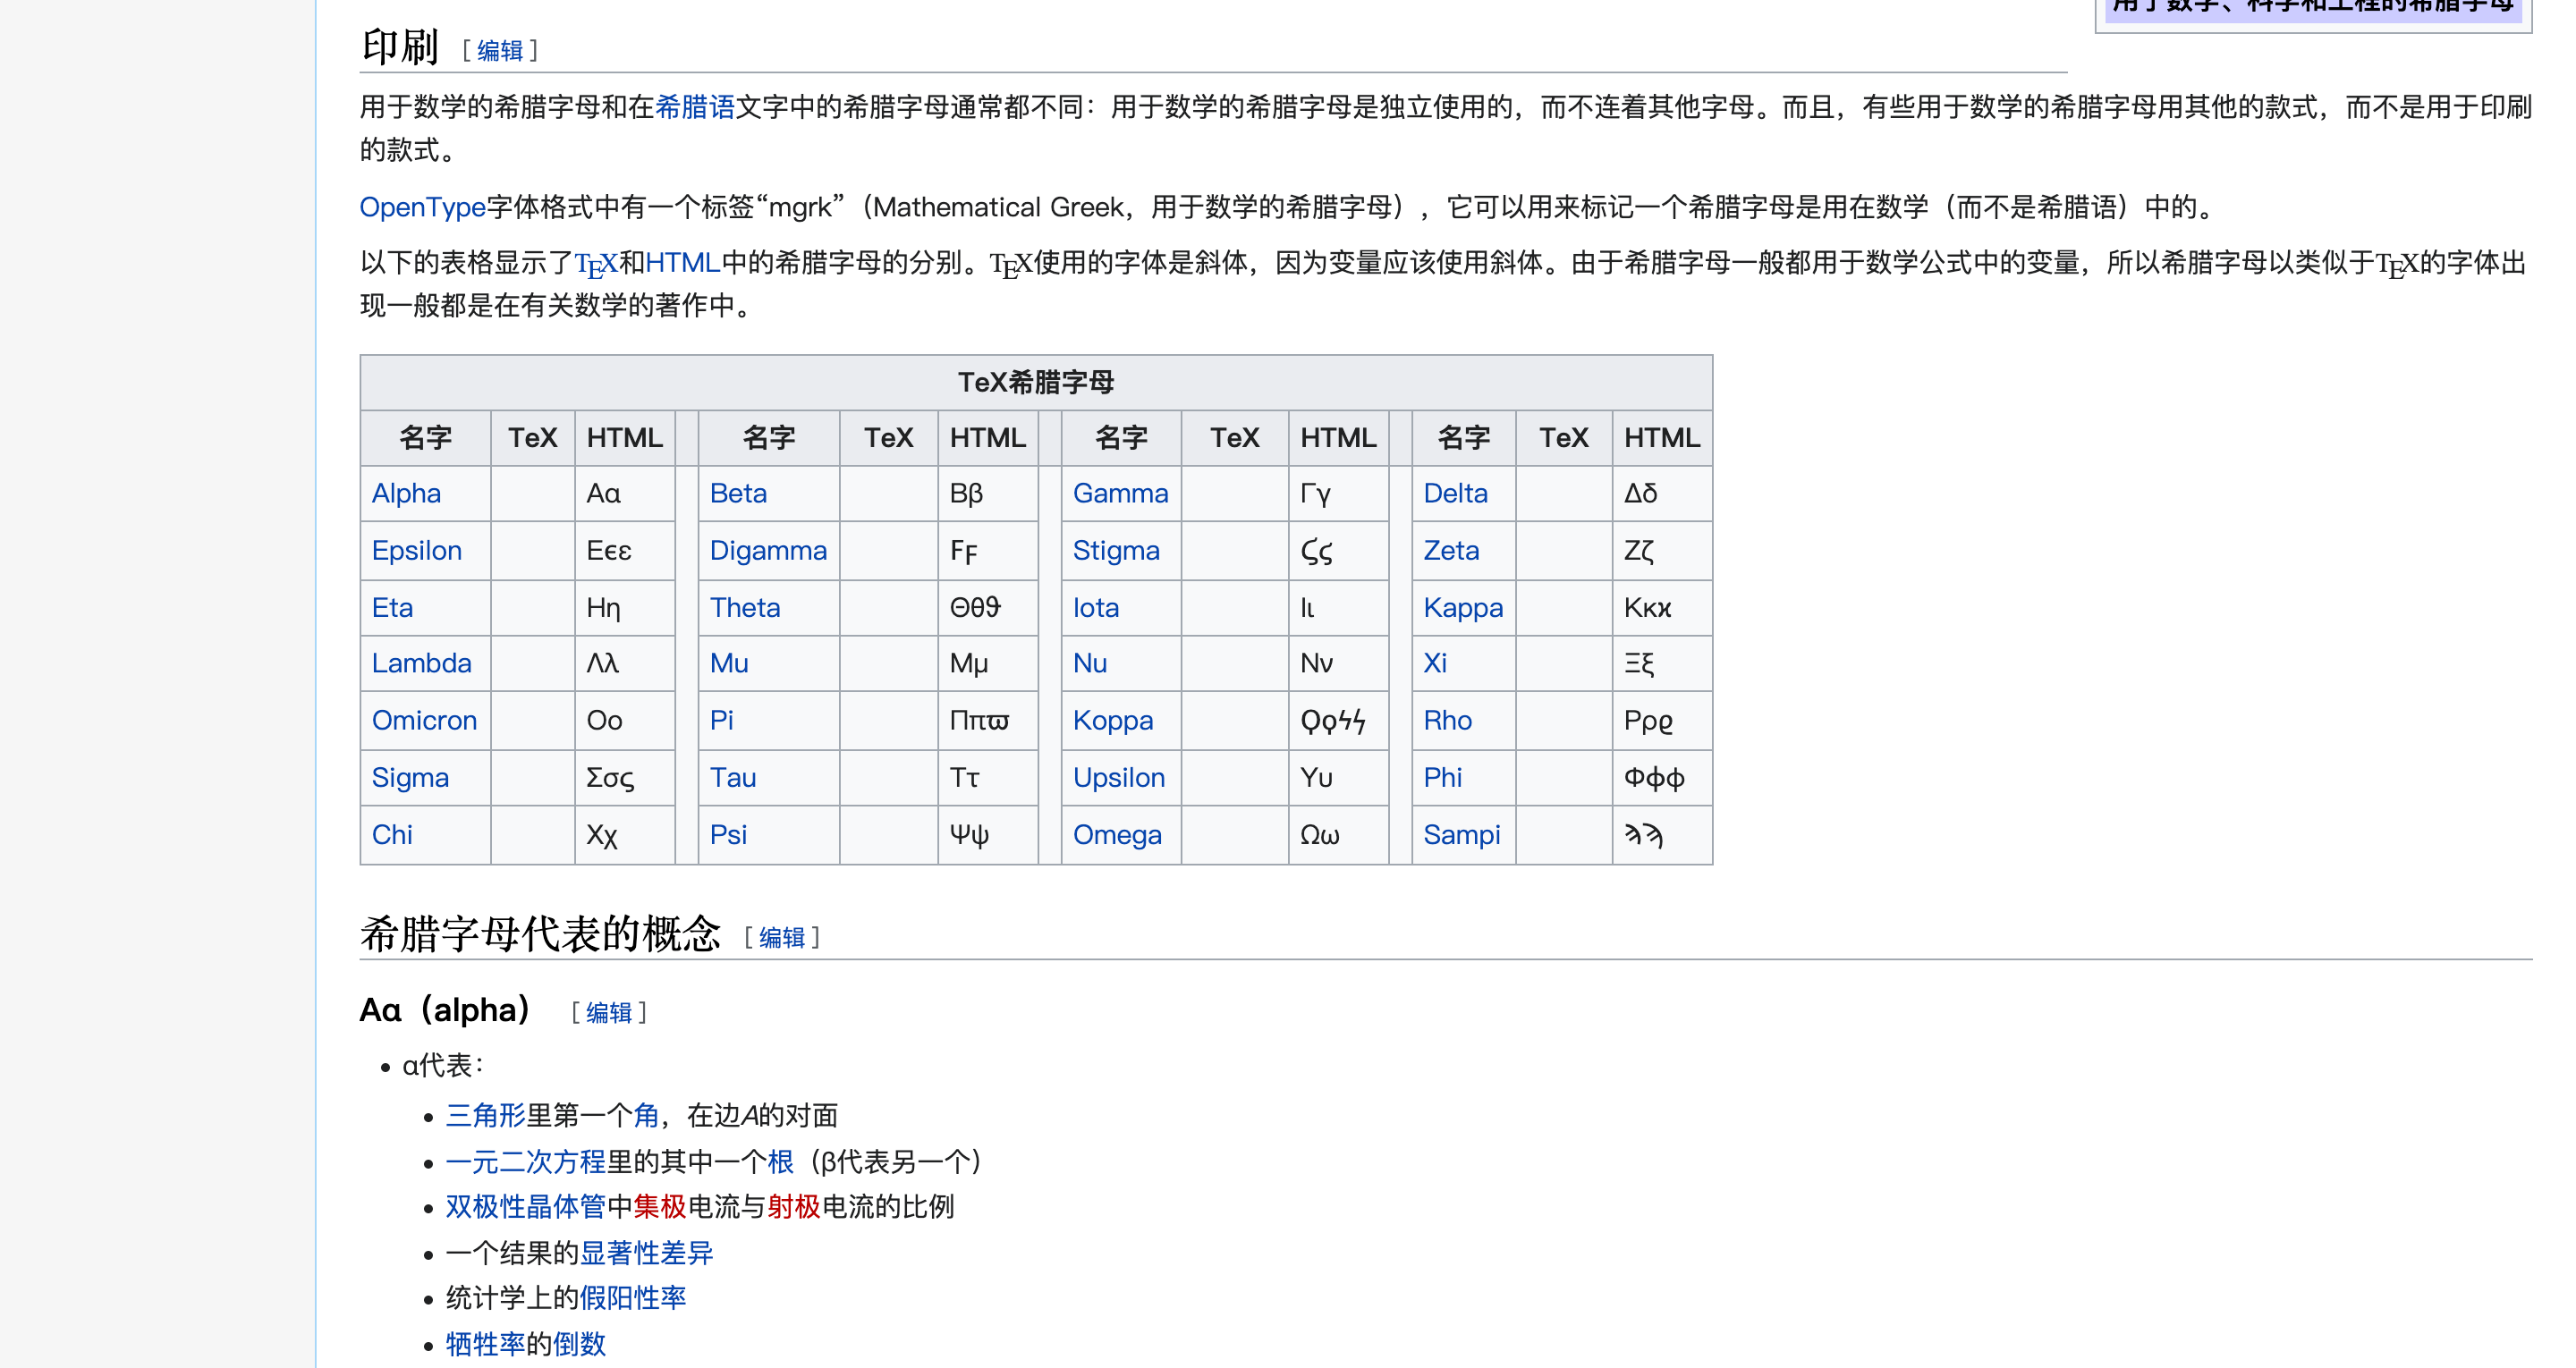
Task: Click the Ξξ table cell
Action: pyautogui.click(x=1662, y=663)
